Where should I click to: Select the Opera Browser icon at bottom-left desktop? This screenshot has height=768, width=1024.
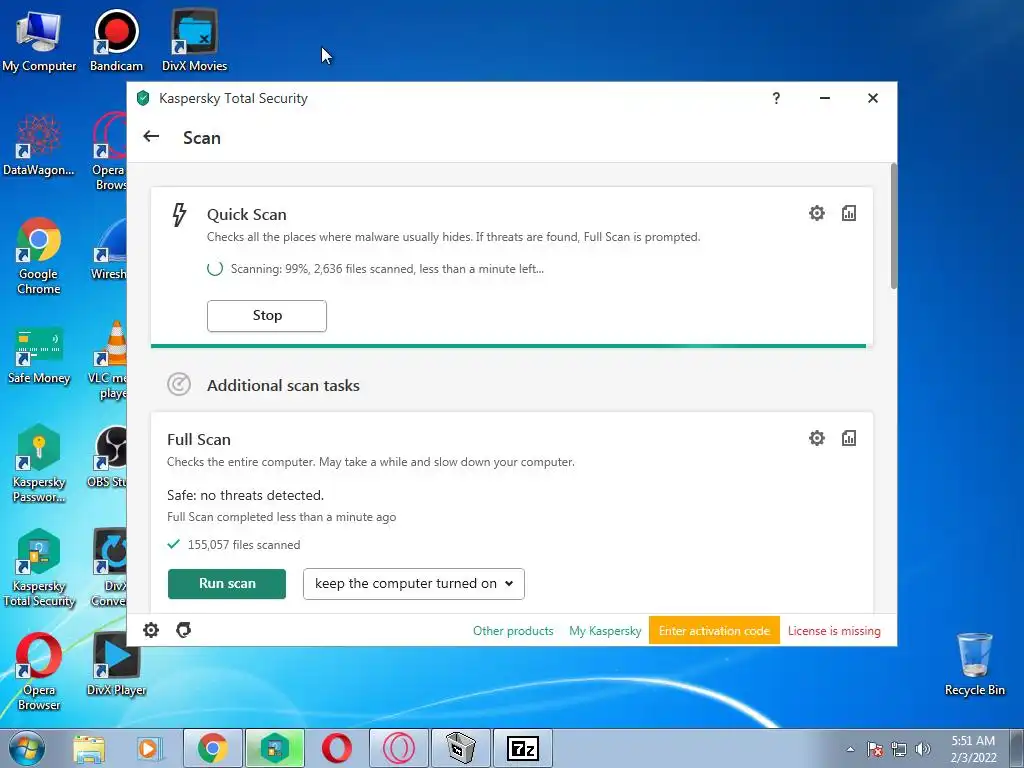point(39,671)
